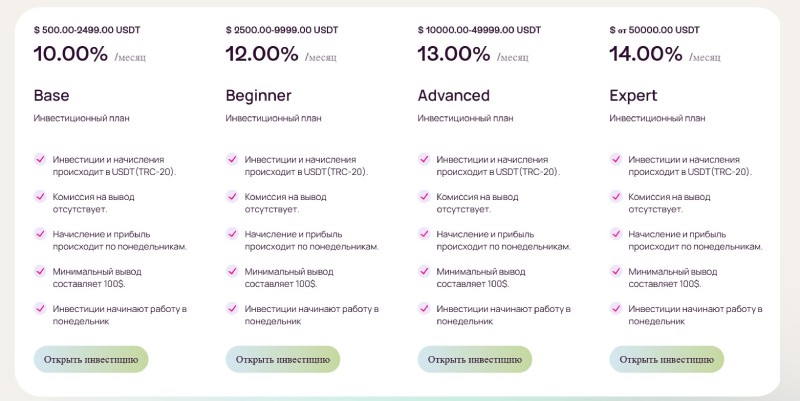Screen dimensions: 800x401
Task: Click Advanced plan USDT (TRC-20) checkmark icon
Action: [424, 159]
